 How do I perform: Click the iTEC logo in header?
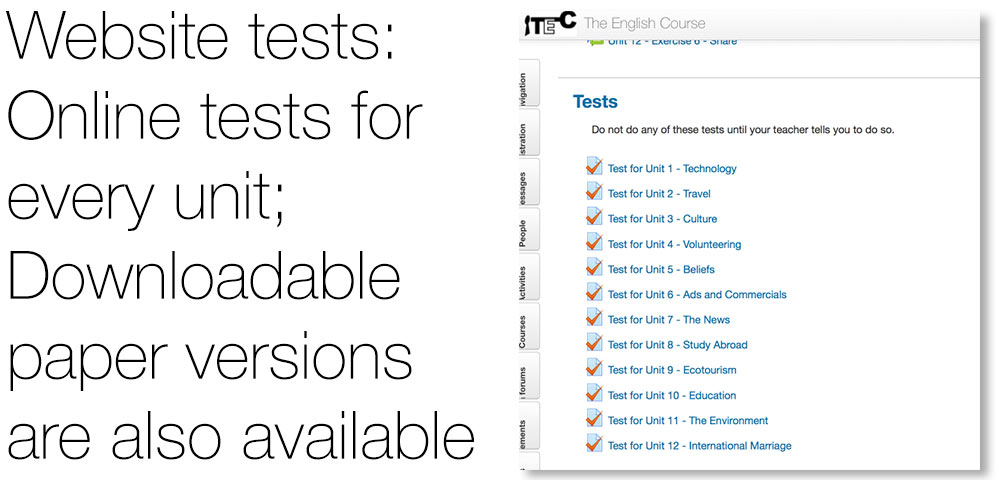click(x=550, y=24)
